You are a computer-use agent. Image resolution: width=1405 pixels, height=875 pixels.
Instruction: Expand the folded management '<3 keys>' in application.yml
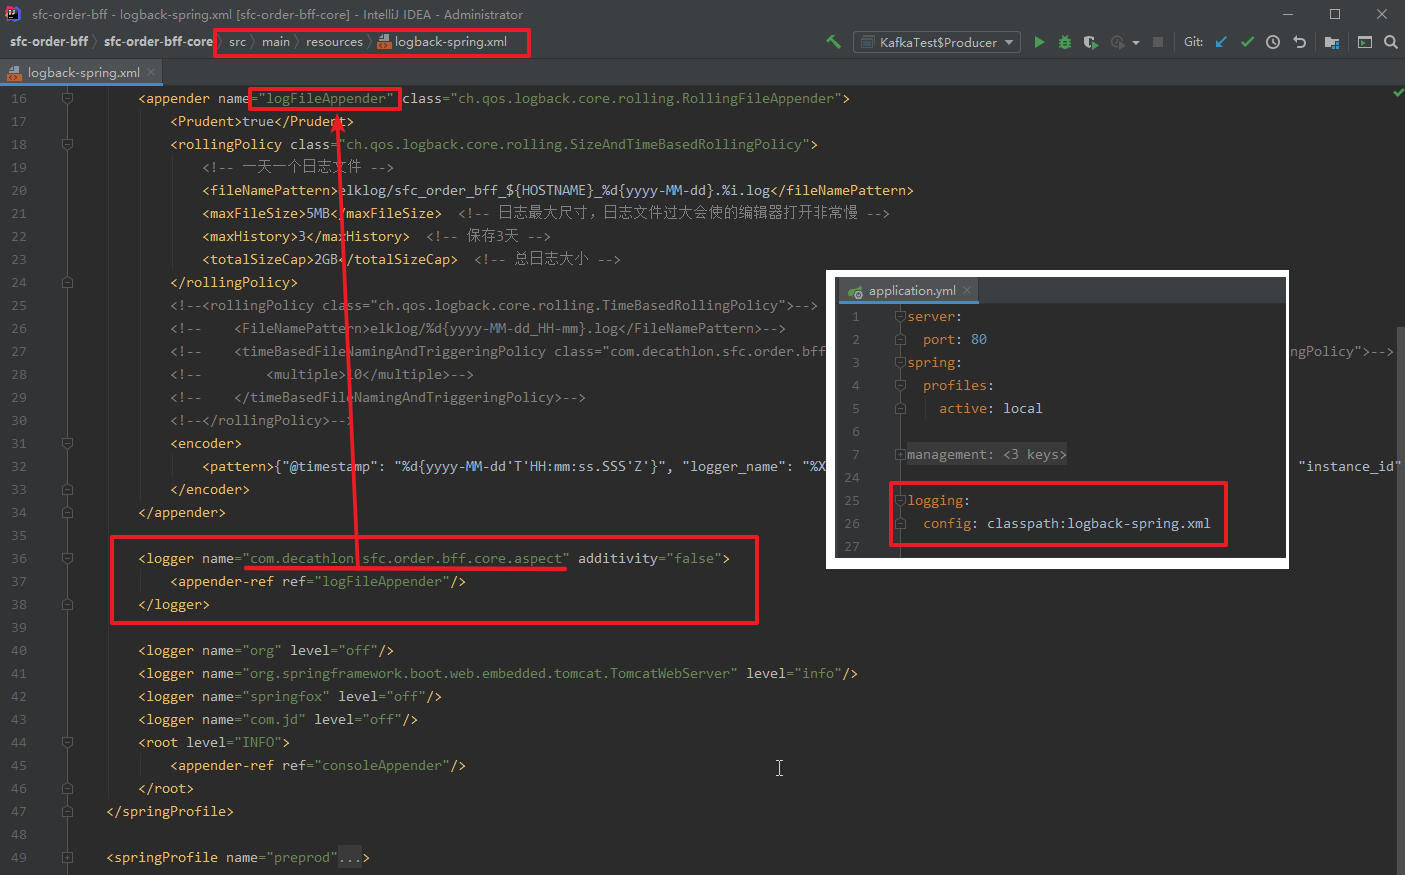pyautogui.click(x=986, y=454)
